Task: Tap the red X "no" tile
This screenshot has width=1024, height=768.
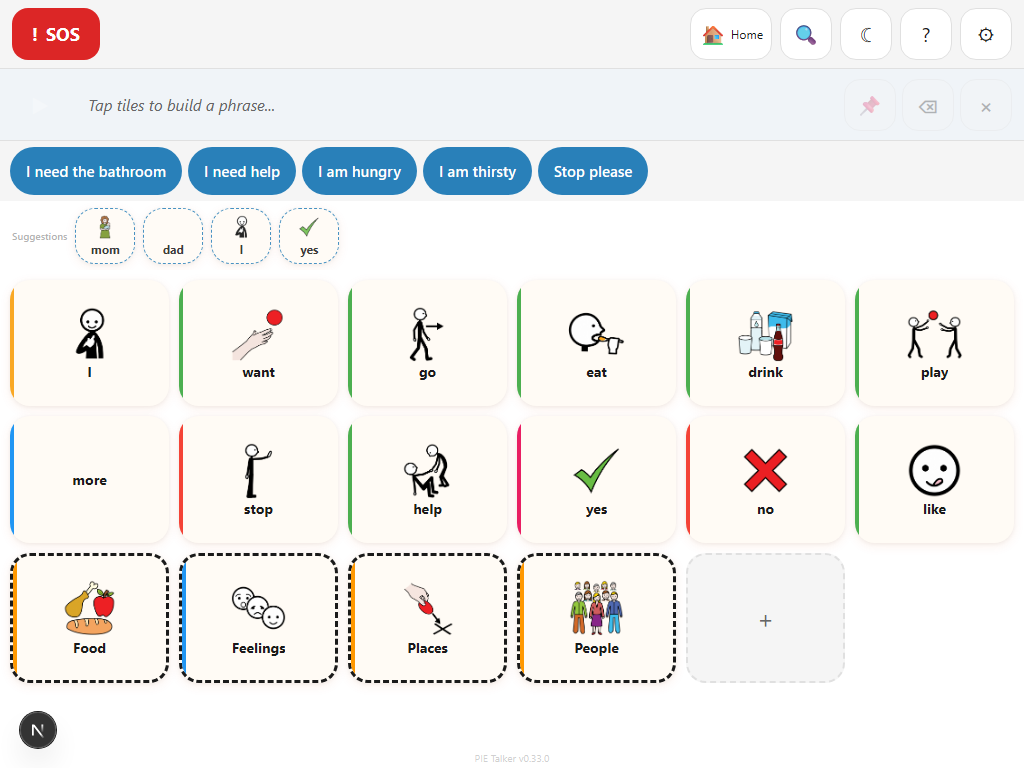Action: click(766, 480)
